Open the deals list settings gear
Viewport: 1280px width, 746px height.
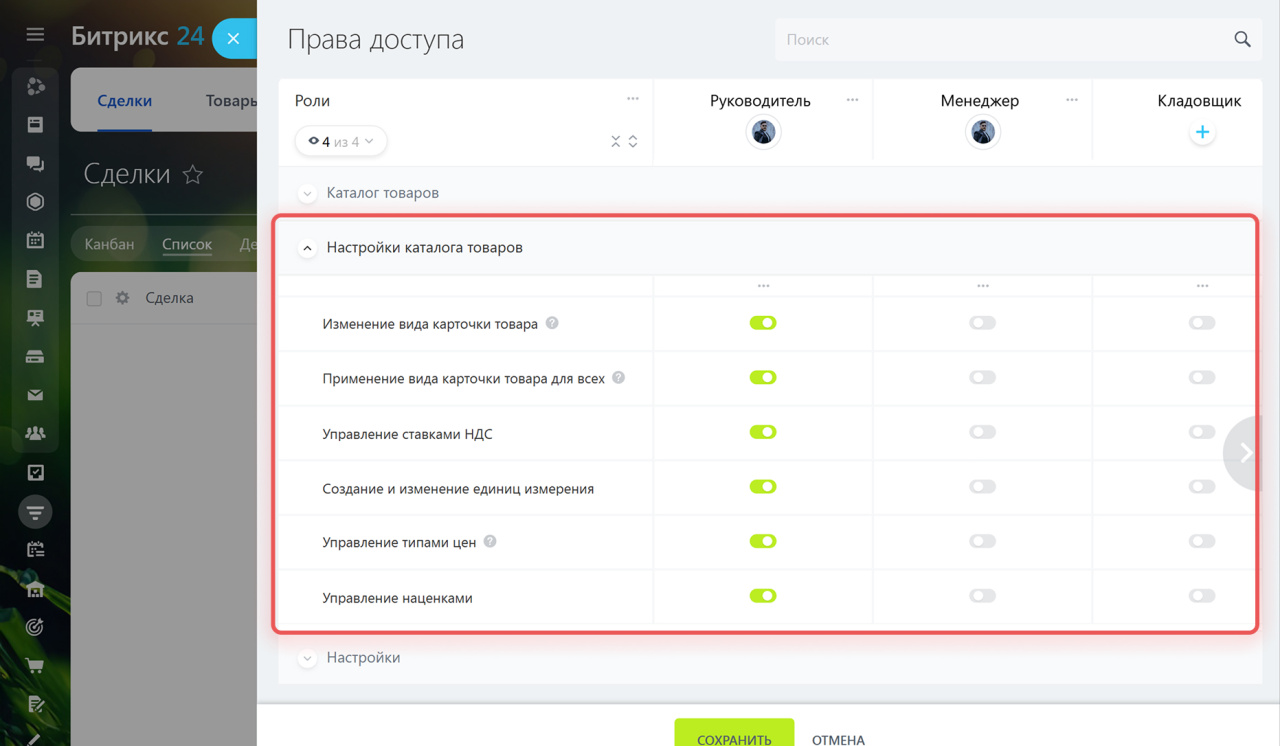(x=122, y=298)
